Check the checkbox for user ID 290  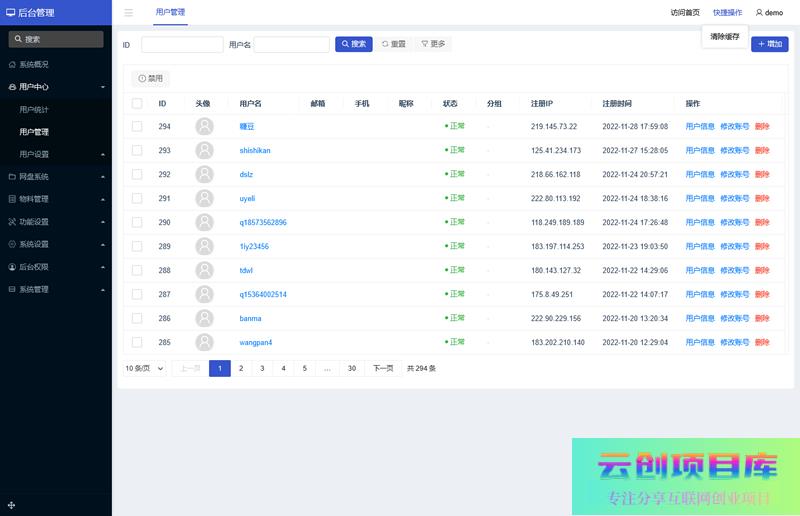137,222
